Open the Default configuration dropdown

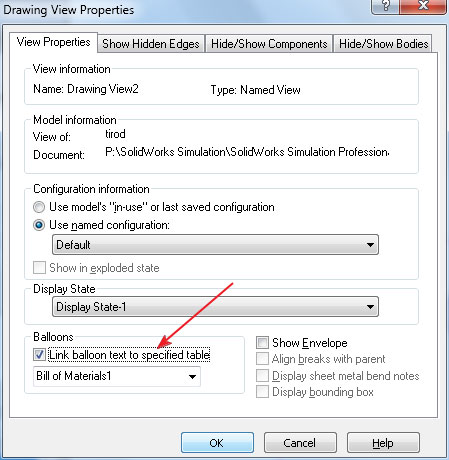pos(215,245)
